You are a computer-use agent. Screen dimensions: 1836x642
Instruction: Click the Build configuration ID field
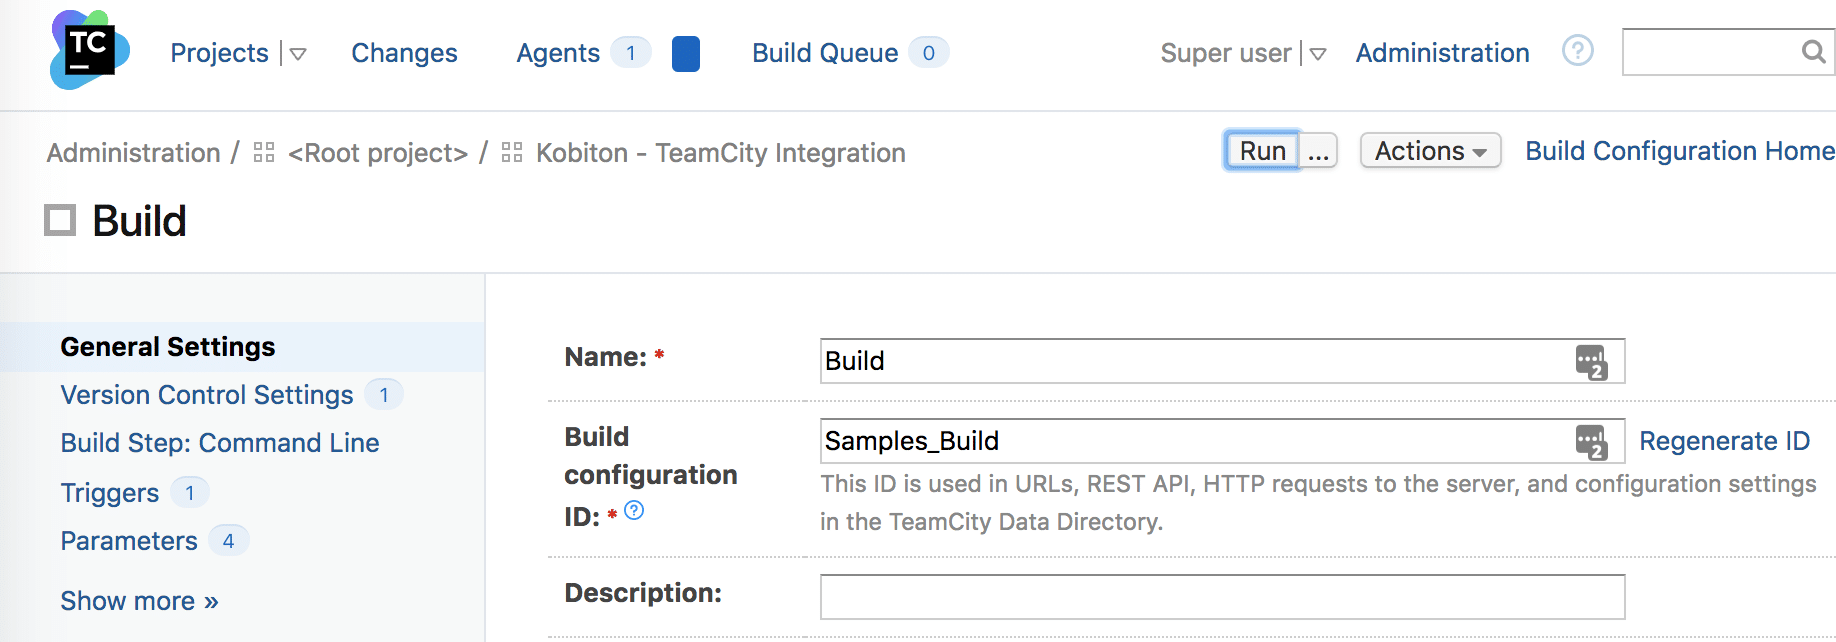pyautogui.click(x=1222, y=441)
